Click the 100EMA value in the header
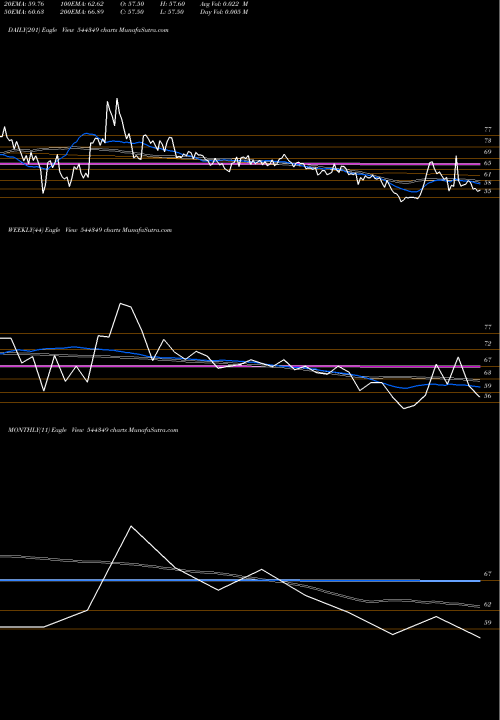 [x=82, y=4]
